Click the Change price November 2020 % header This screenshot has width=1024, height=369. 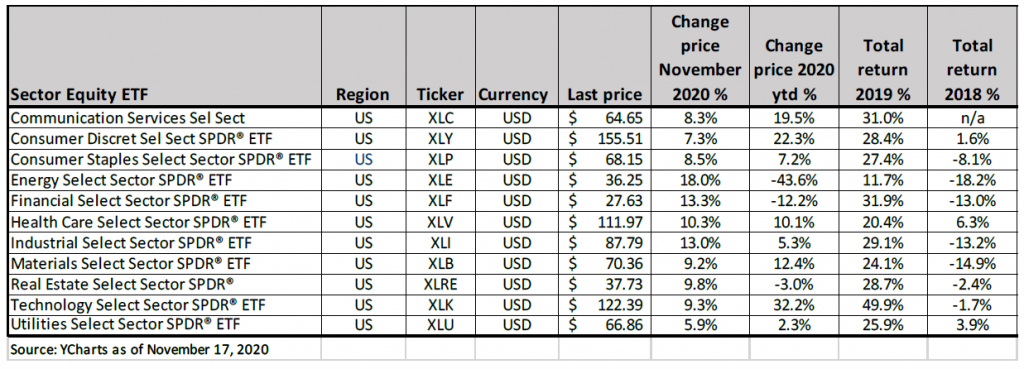pyautogui.click(x=697, y=57)
